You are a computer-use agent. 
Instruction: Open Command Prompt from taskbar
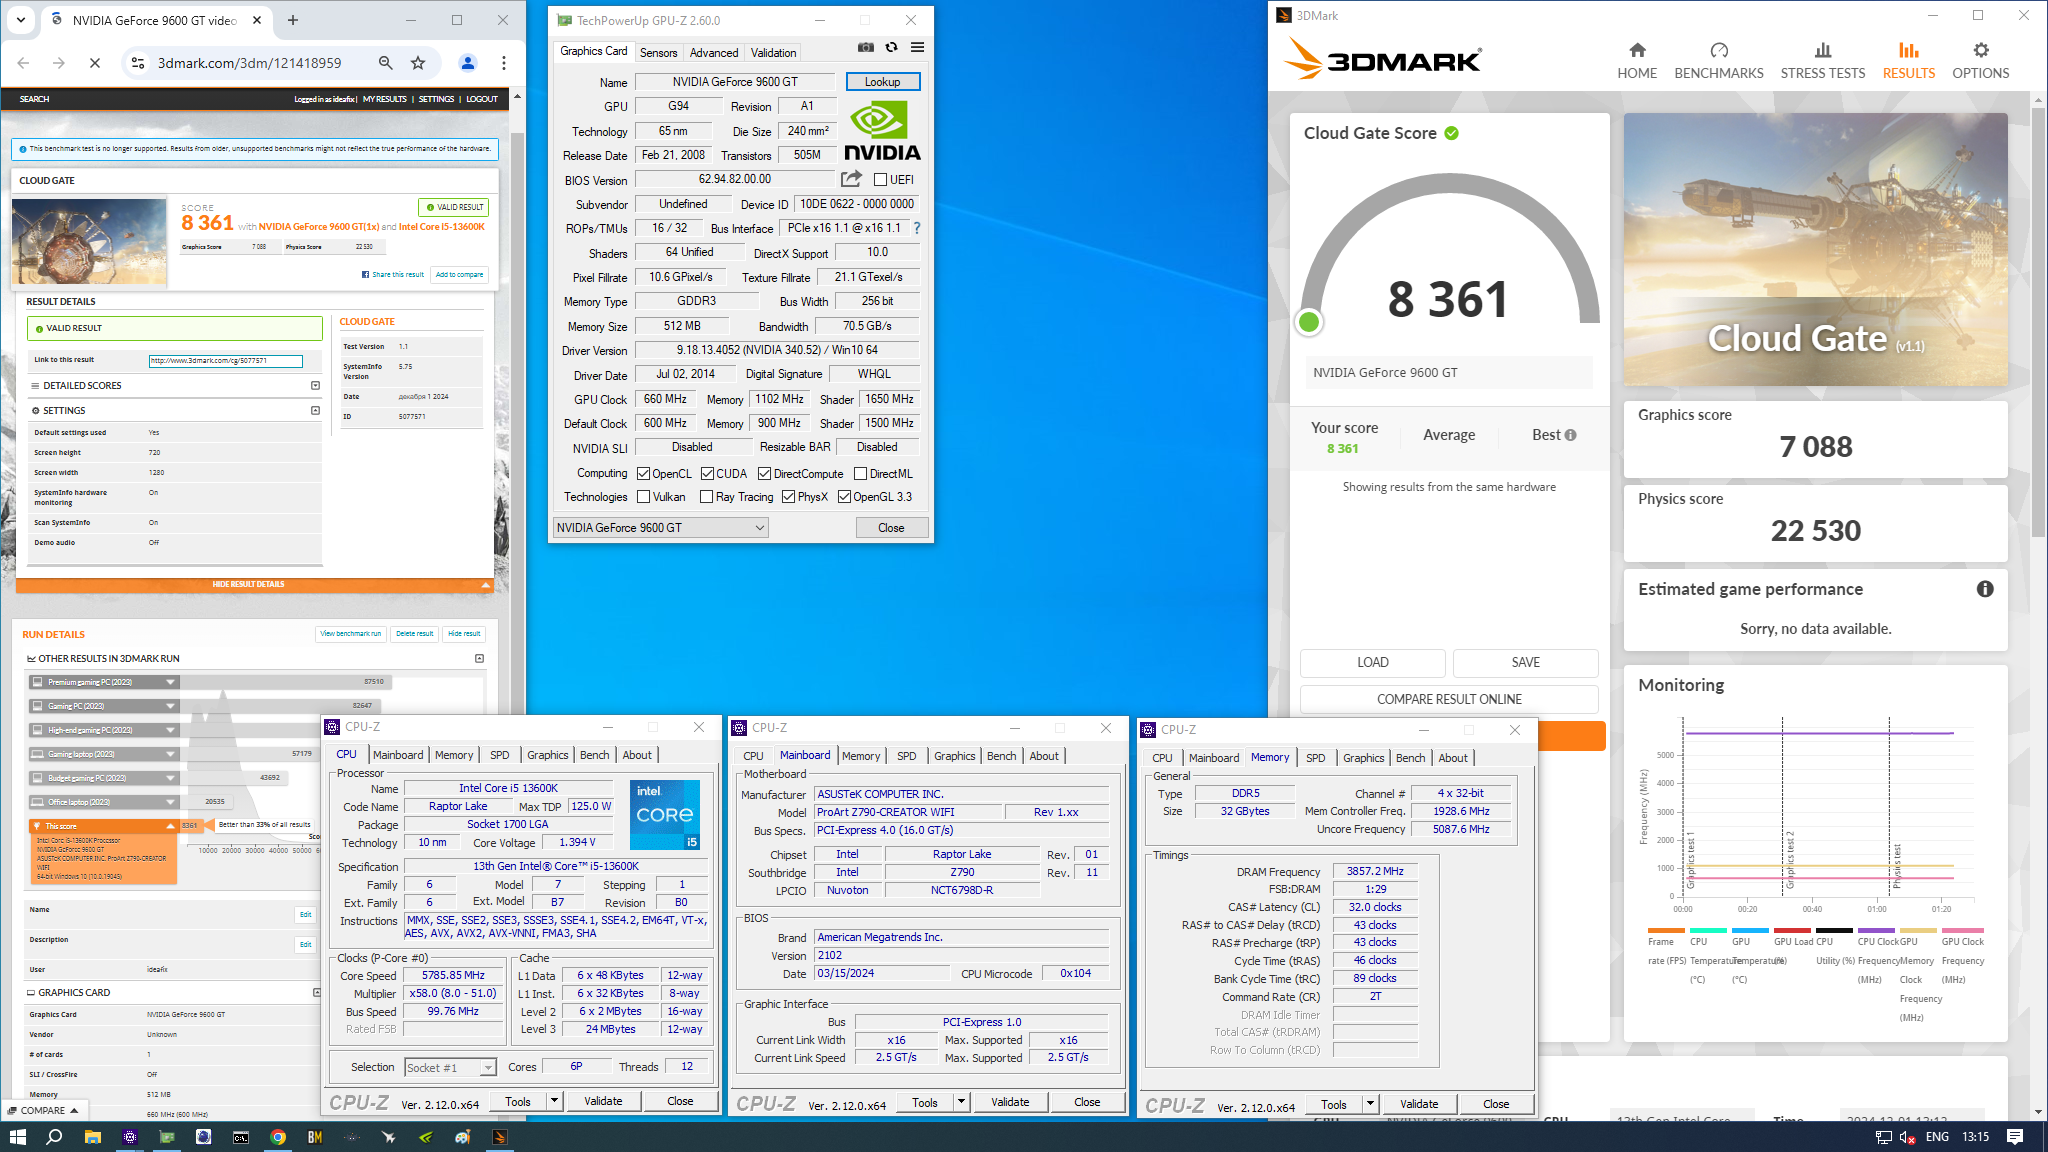[x=241, y=1137]
